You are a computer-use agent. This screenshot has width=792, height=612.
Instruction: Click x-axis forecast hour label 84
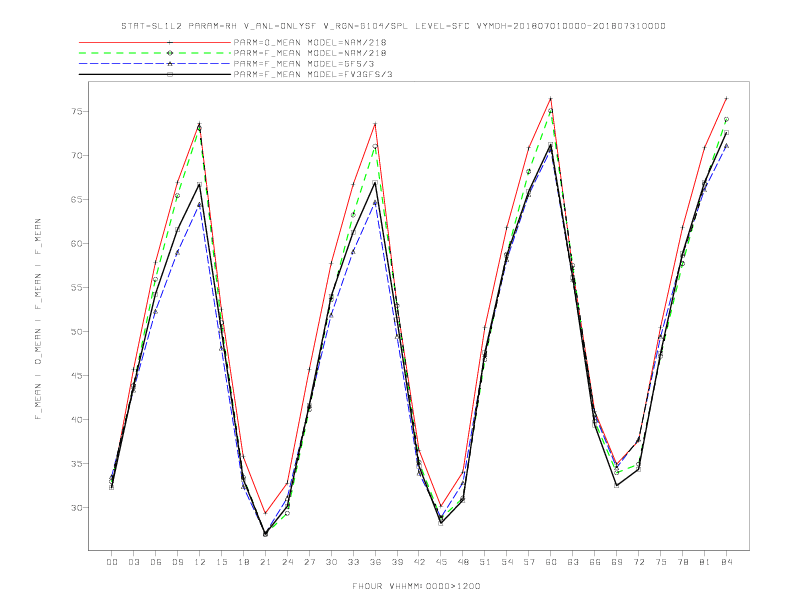[x=726, y=562]
